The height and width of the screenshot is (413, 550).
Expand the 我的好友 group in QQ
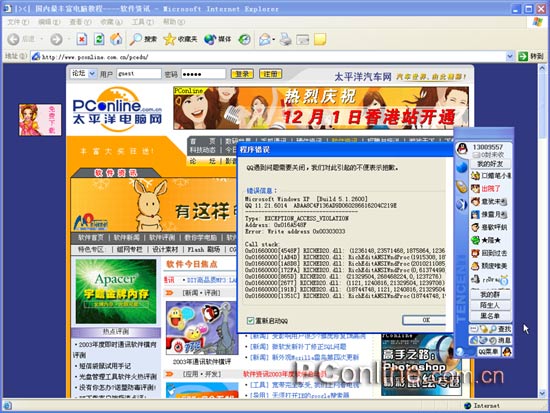(490, 164)
